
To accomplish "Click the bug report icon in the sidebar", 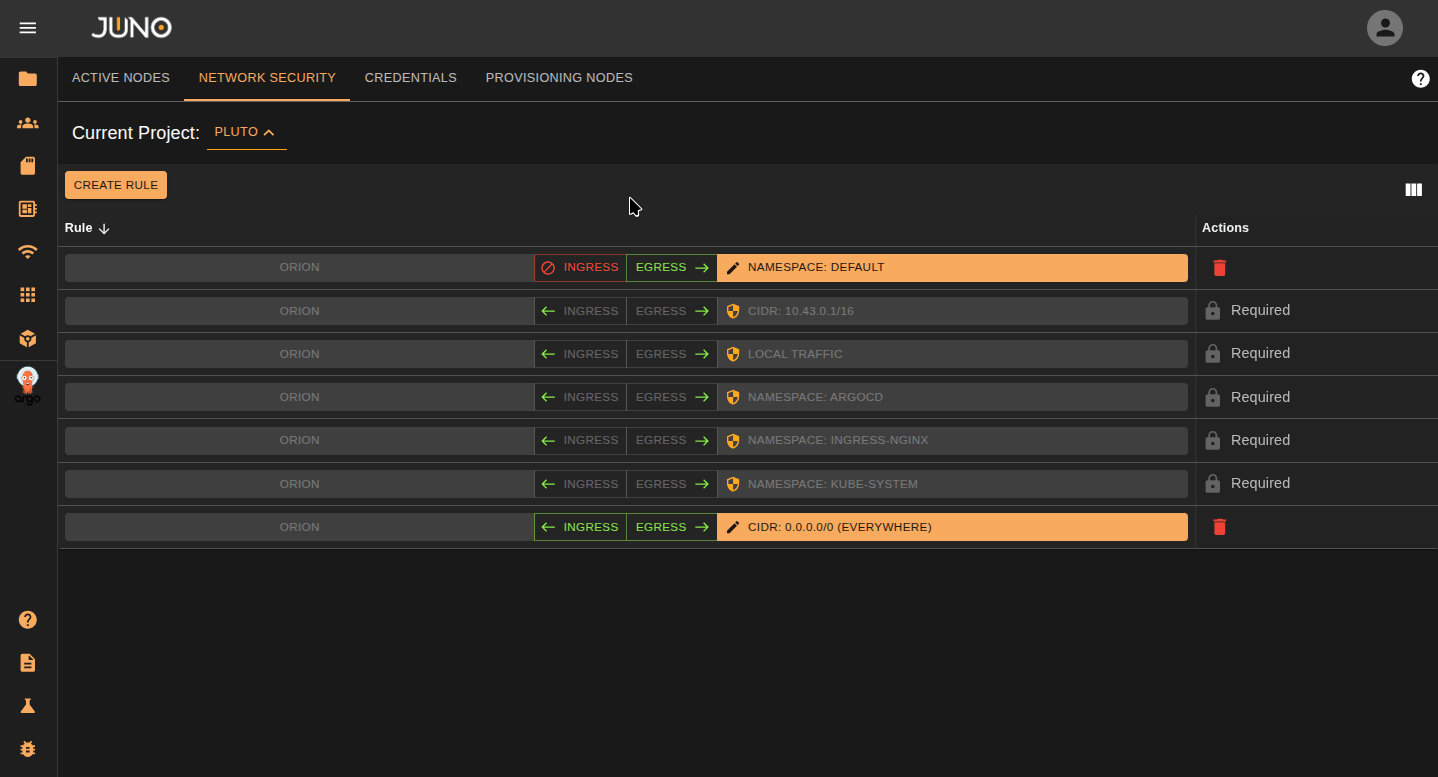I will (28, 748).
